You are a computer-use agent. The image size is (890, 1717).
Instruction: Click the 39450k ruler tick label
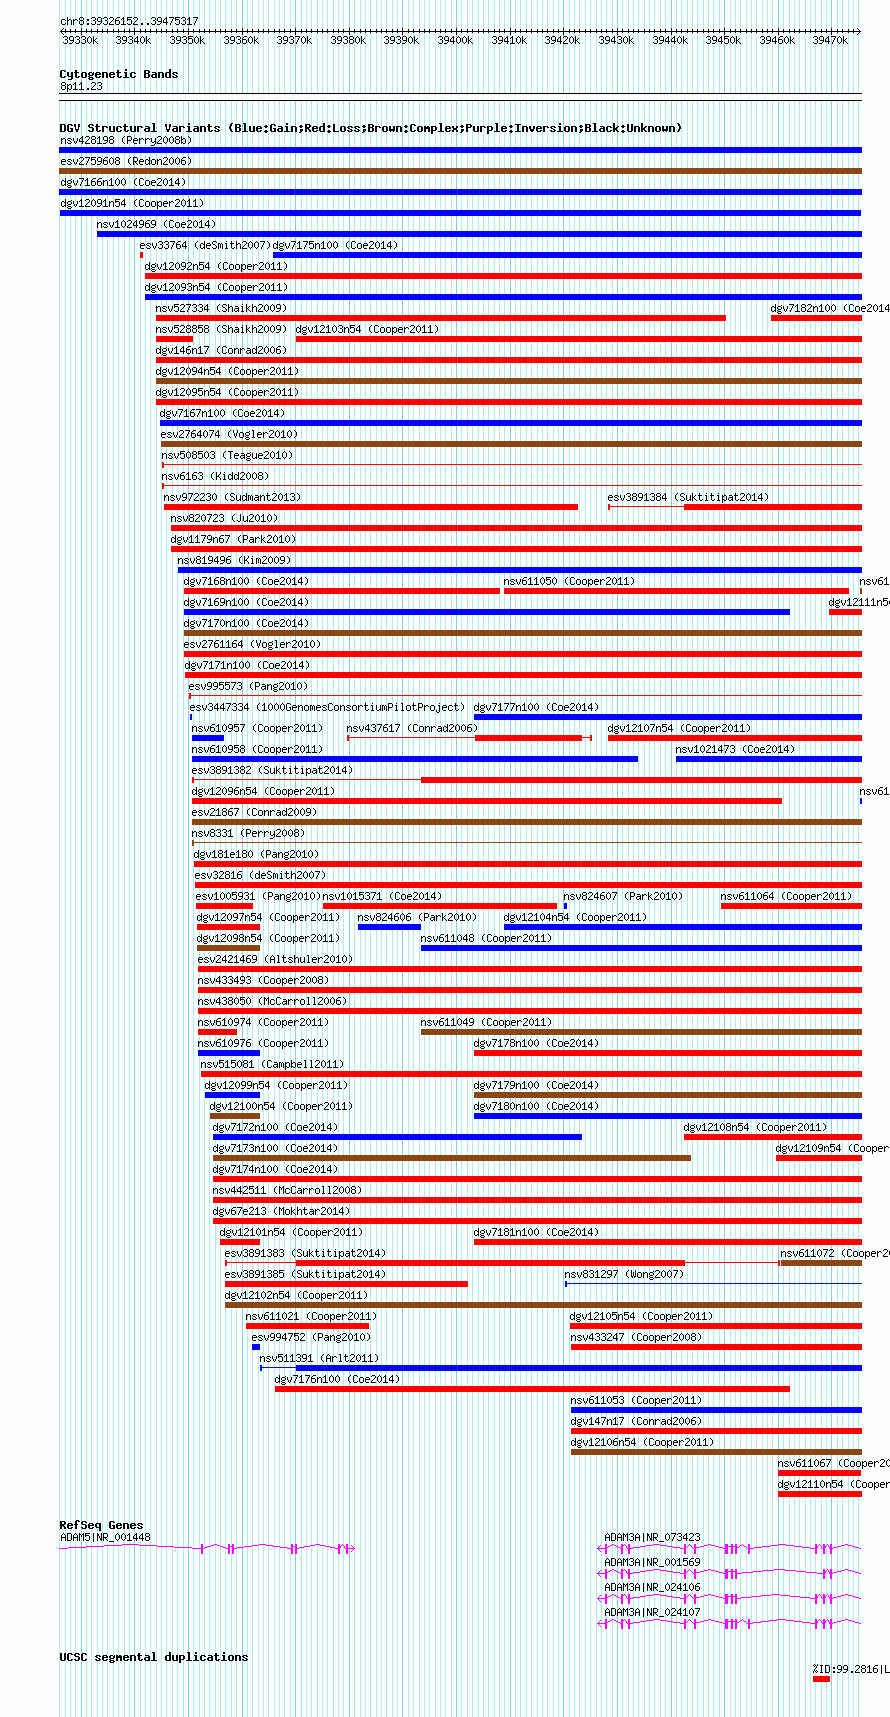723,40
